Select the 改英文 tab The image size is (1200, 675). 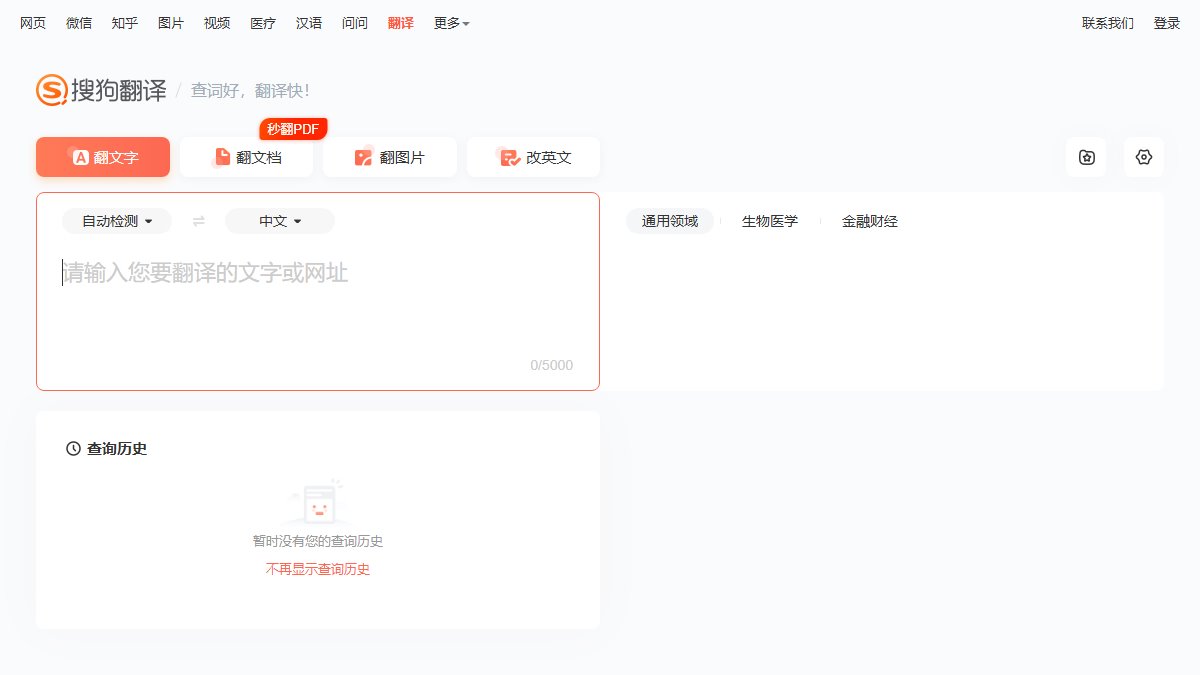[x=533, y=157]
